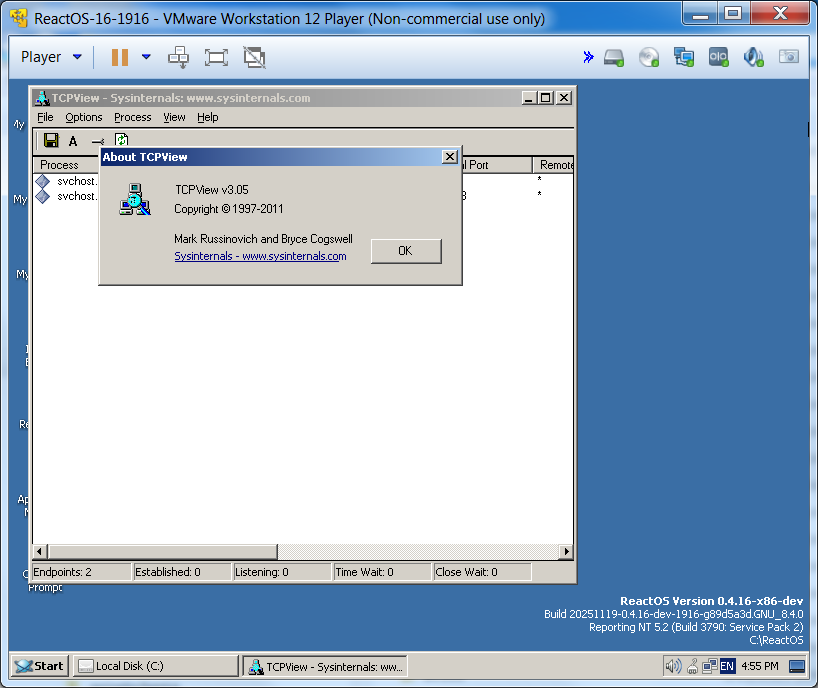Click the horizontal scrollbar right arrow
Image resolution: width=818 pixels, height=688 pixels.
coord(566,551)
